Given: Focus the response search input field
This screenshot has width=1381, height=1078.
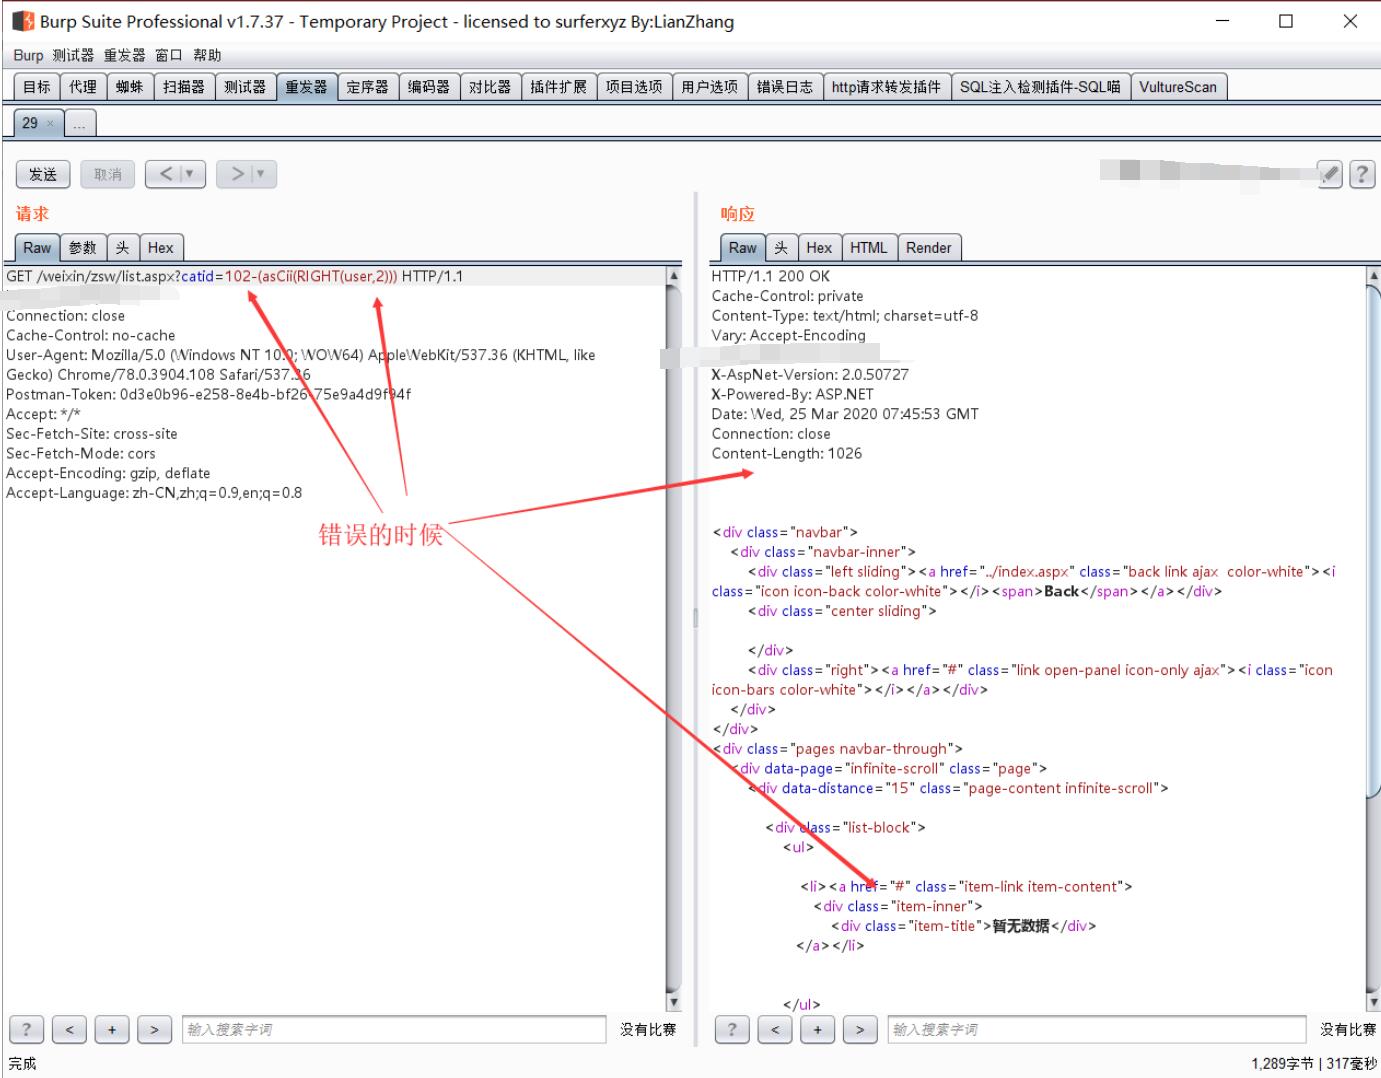Looking at the screenshot, I should click(1097, 1030).
